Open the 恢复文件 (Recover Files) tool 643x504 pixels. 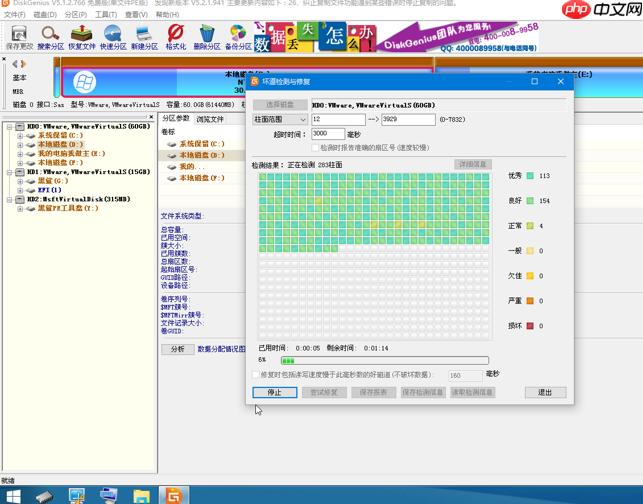82,37
